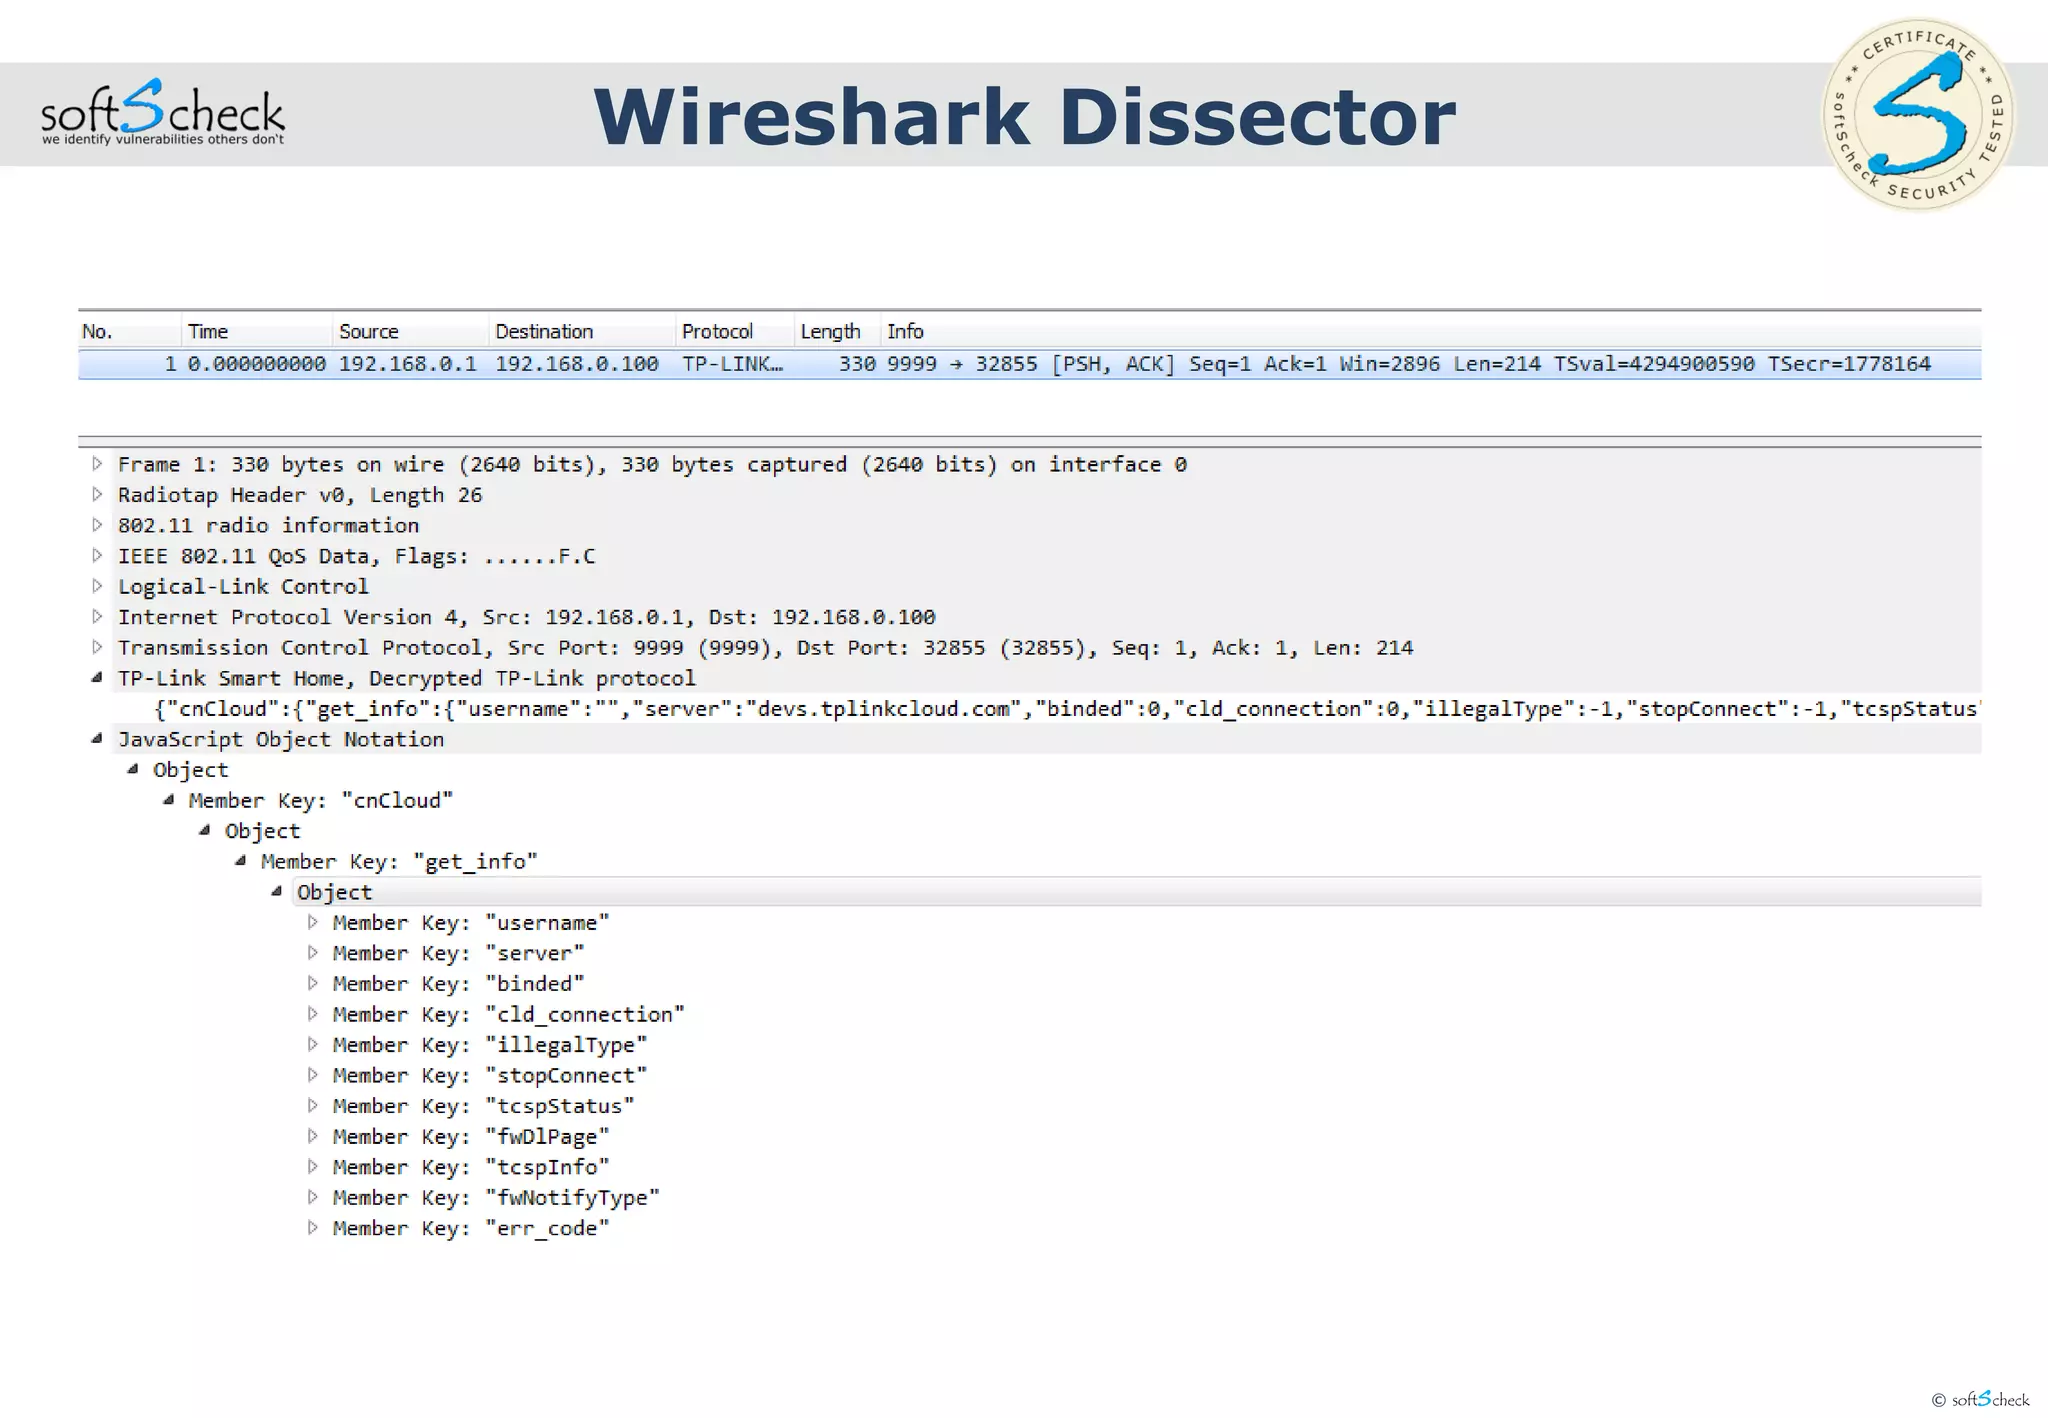
Task: Click the softScheck security certificate seal
Action: (x=1917, y=115)
